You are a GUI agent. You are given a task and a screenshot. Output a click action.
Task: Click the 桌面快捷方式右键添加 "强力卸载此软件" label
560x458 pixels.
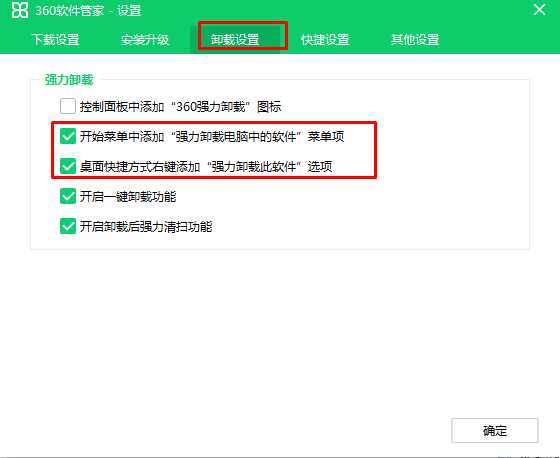pyautogui.click(x=206, y=166)
